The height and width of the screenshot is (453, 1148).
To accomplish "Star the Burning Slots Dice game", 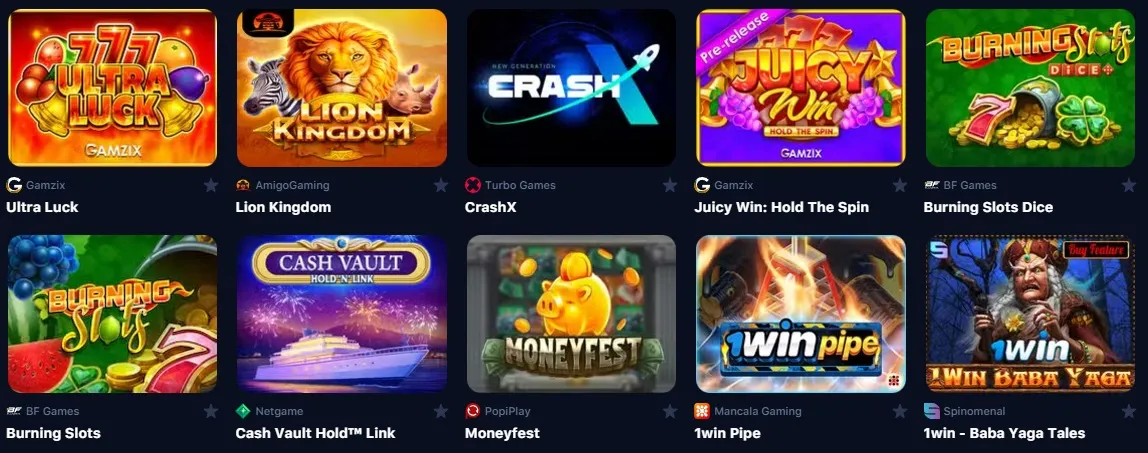I will click(x=1129, y=185).
